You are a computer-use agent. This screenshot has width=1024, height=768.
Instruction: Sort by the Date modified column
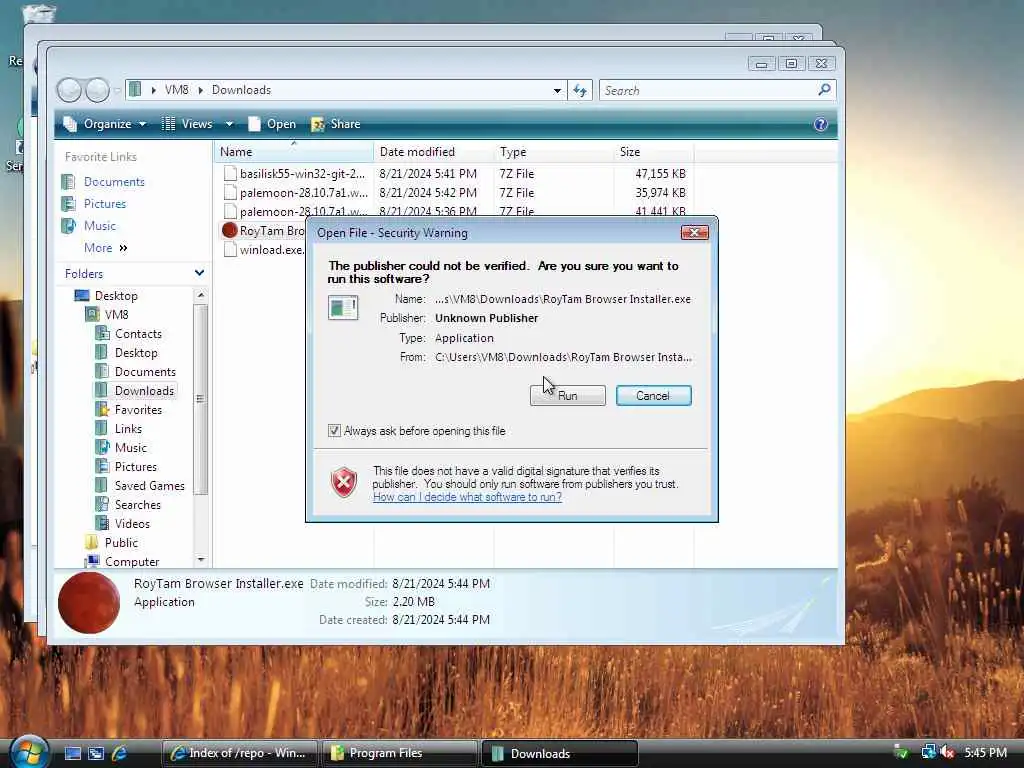click(x=434, y=152)
